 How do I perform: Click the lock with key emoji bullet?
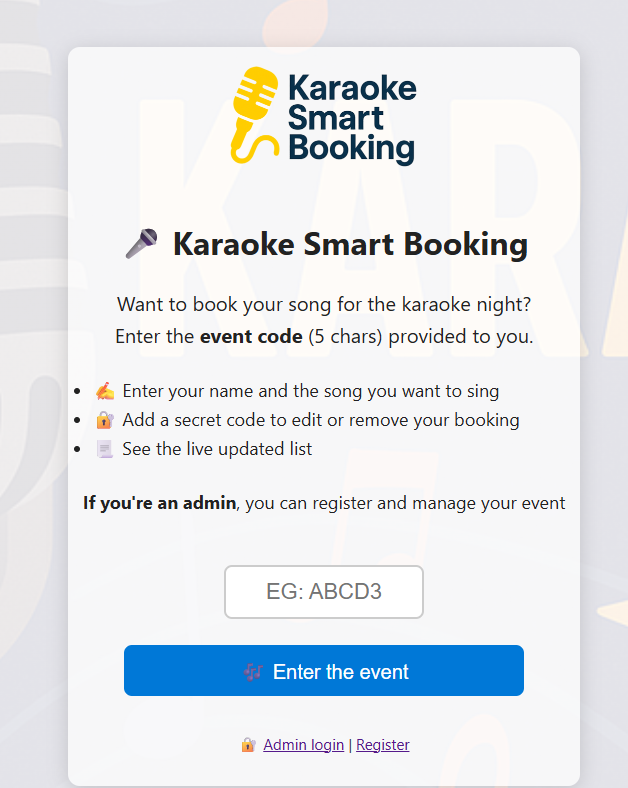[105, 420]
